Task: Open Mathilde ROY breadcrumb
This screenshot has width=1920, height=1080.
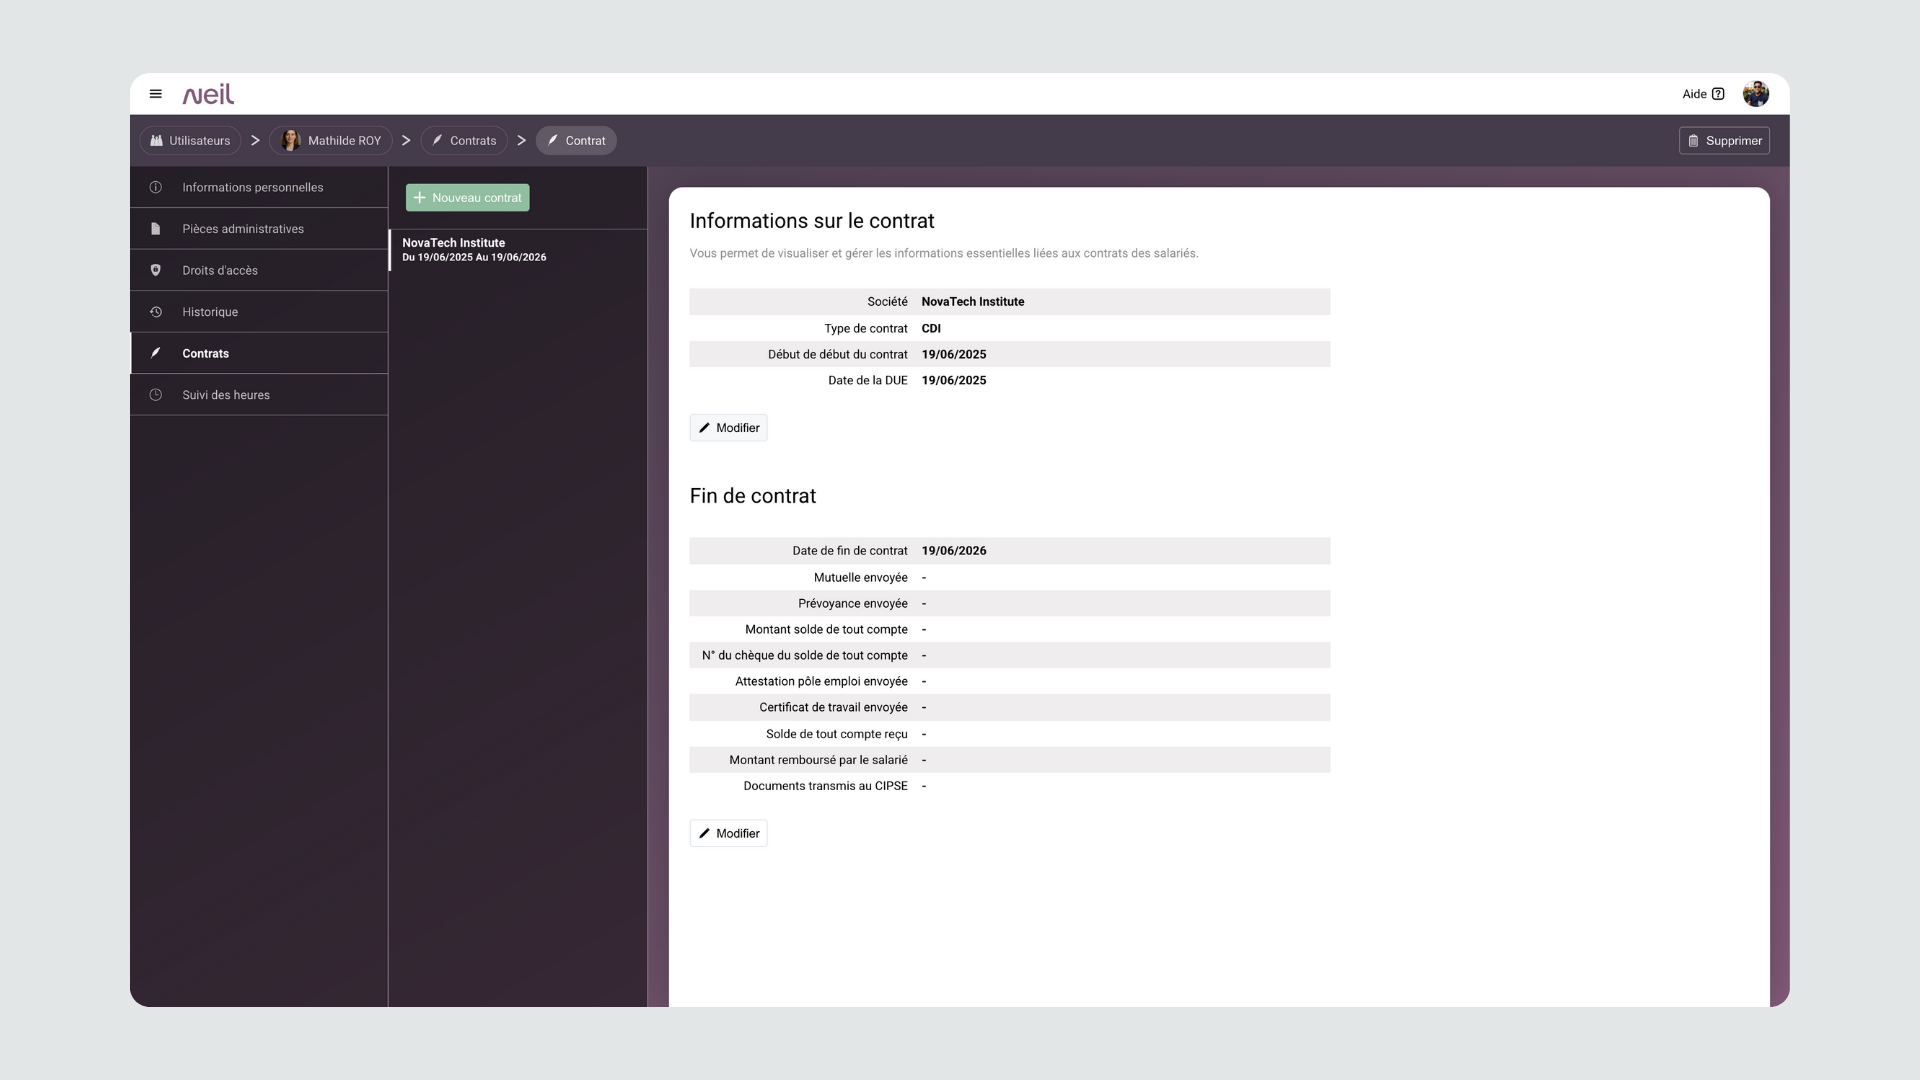Action: (x=331, y=141)
